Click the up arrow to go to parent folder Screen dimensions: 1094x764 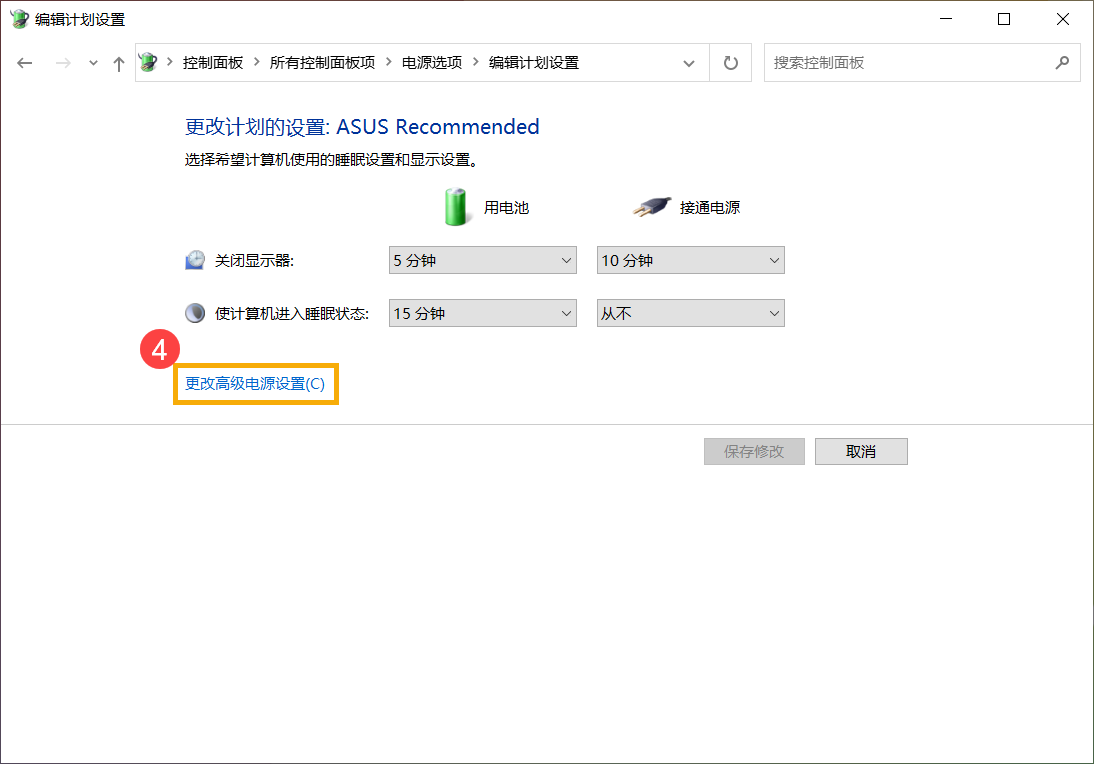(117, 62)
